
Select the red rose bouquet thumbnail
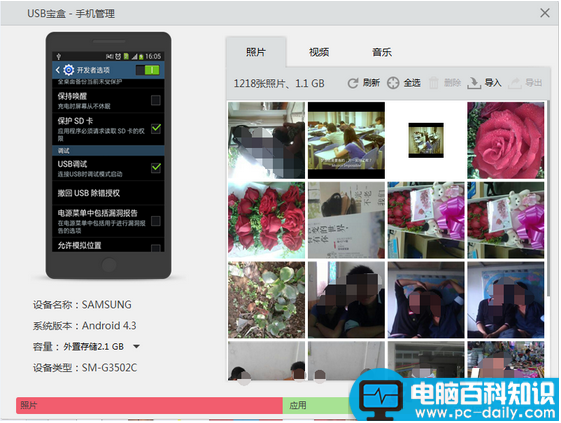[267, 220]
